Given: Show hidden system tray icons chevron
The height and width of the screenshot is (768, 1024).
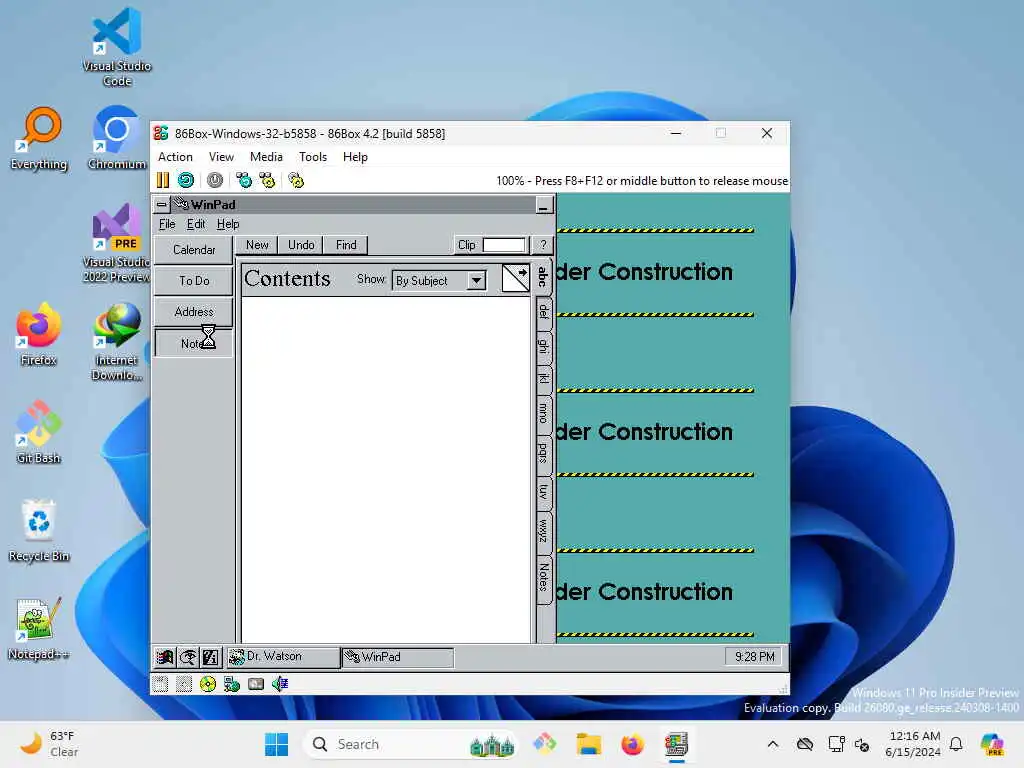Looking at the screenshot, I should (x=773, y=744).
